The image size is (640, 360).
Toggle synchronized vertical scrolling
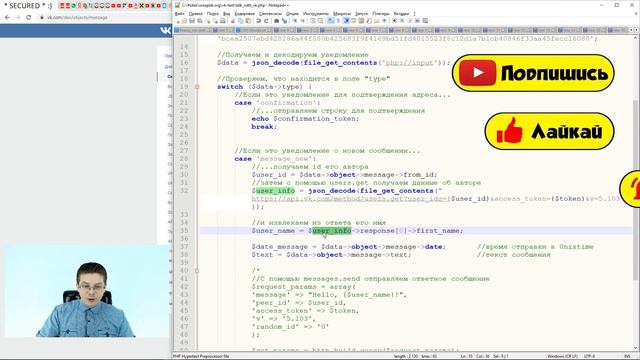click(x=312, y=21)
